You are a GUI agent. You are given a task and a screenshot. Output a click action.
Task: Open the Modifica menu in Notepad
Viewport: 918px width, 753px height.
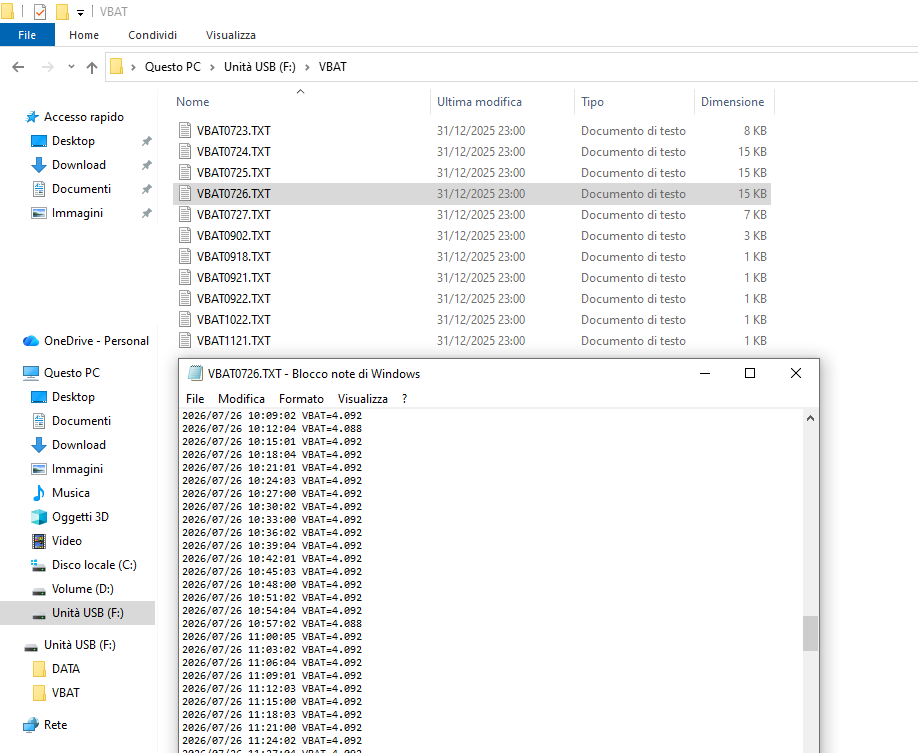(x=241, y=399)
